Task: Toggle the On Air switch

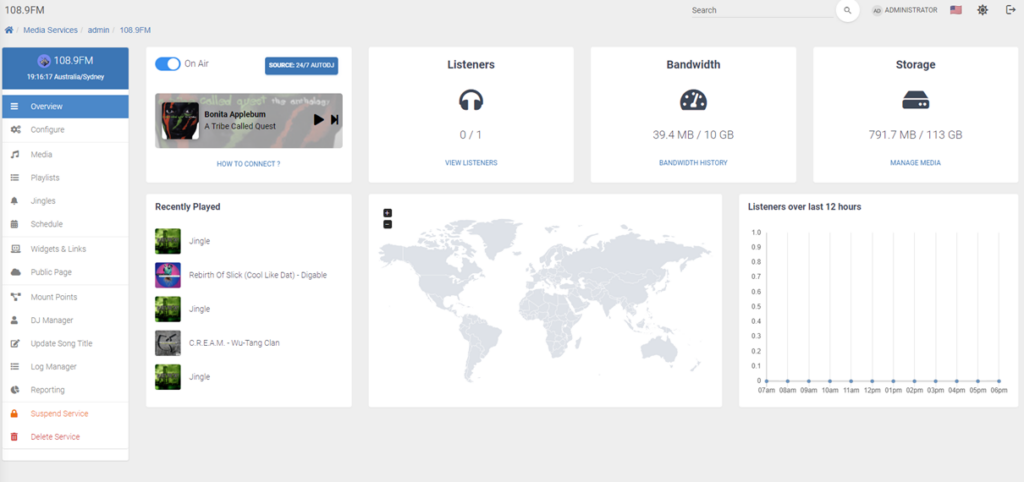Action: pos(167,64)
